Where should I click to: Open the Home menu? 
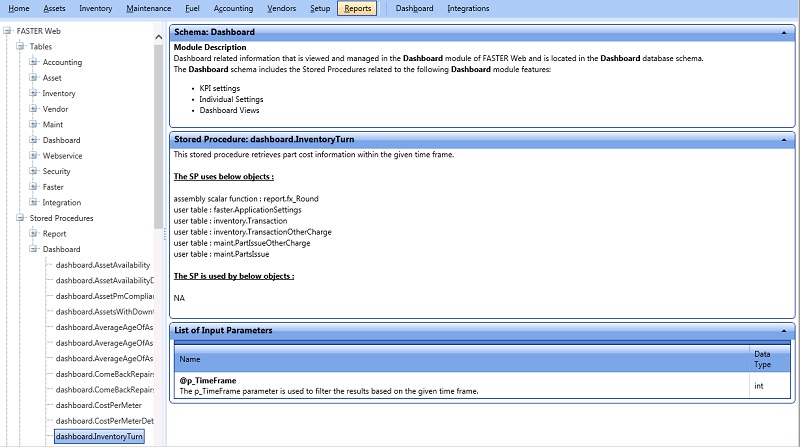[x=19, y=8]
